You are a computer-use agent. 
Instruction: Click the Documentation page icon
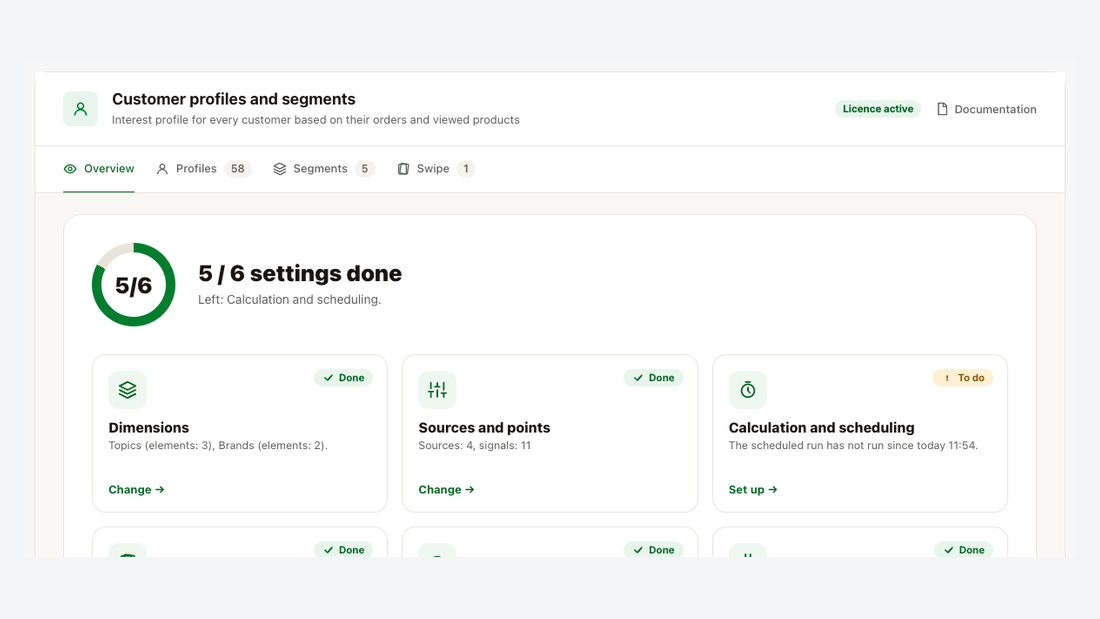tap(942, 109)
